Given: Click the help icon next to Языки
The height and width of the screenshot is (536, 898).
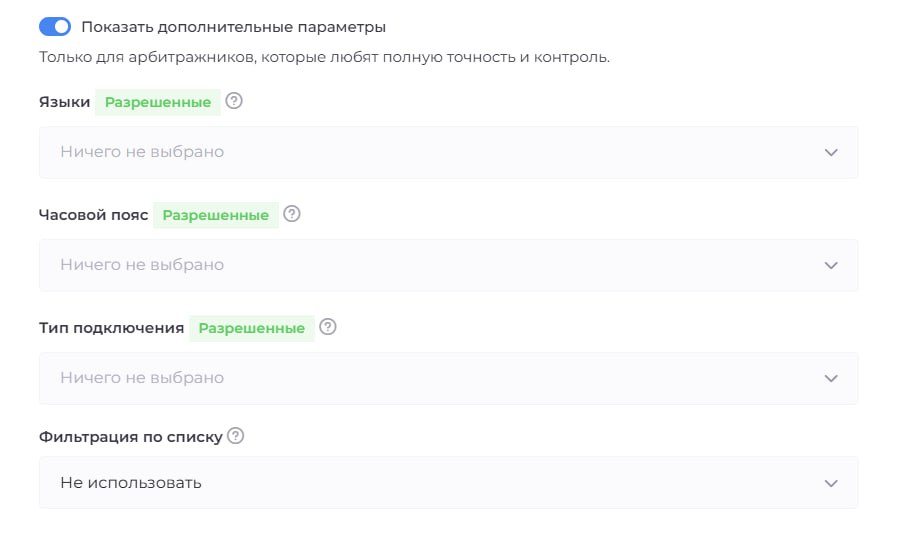Looking at the screenshot, I should click(235, 101).
